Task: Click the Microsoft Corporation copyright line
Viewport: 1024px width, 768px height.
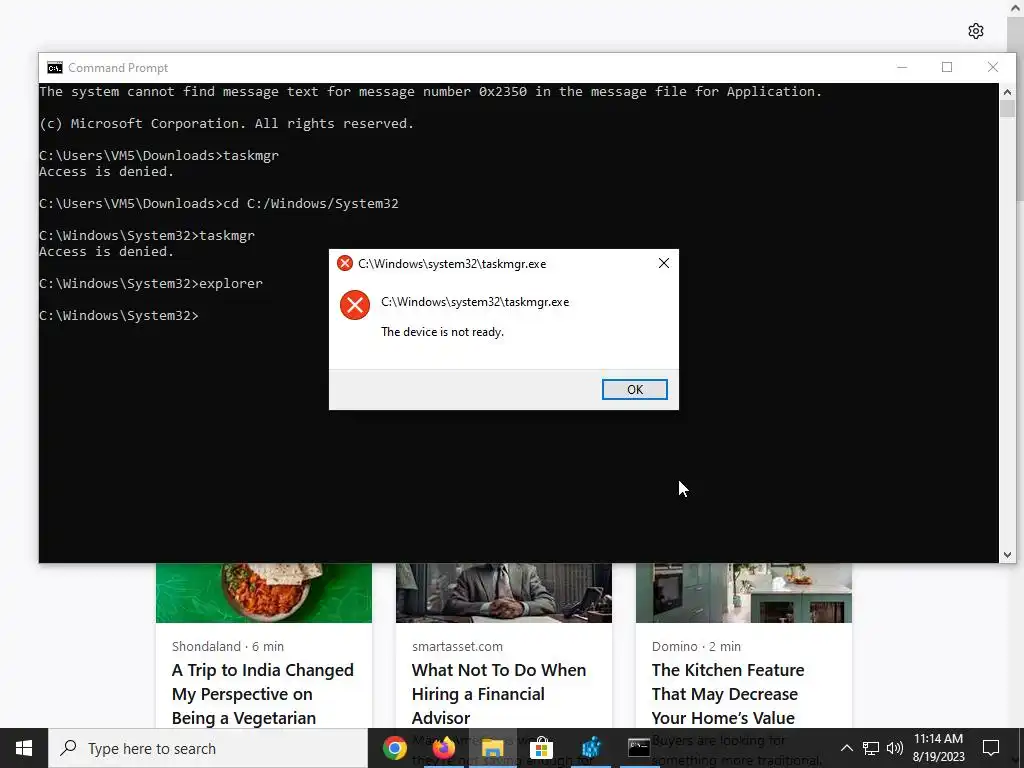Action: (x=227, y=123)
